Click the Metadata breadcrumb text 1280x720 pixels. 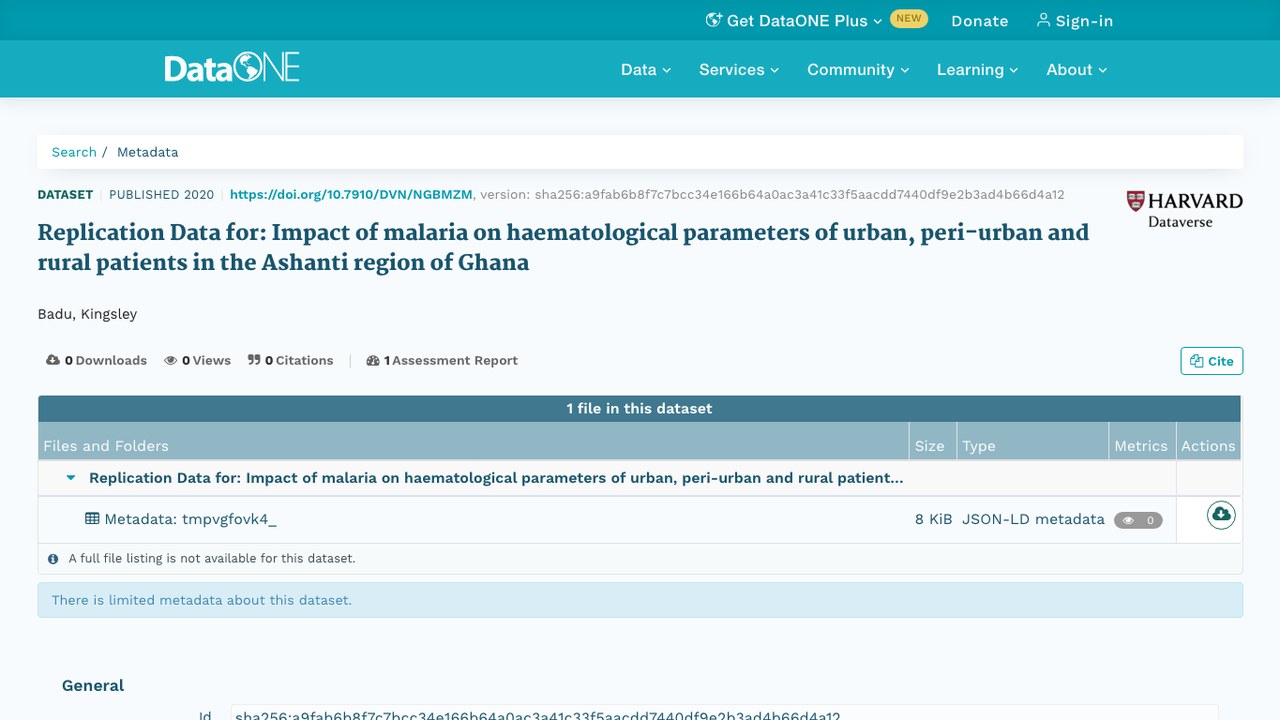[148, 152]
